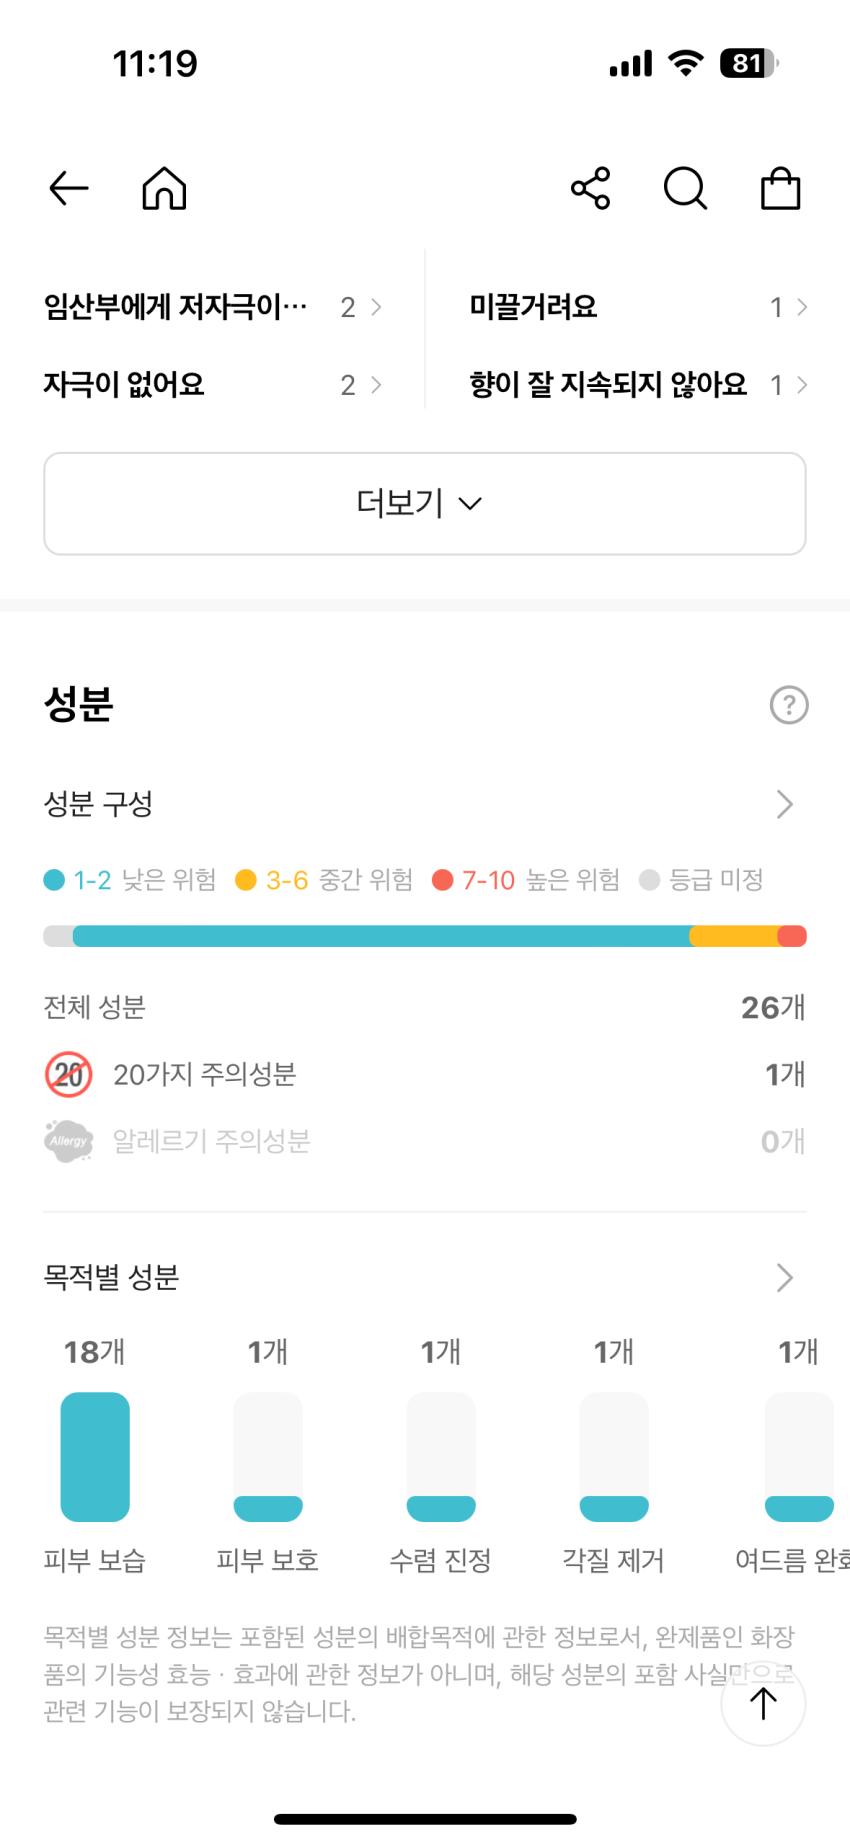Tap the 20가지 주의성분 warning icon
This screenshot has height=1842, width=850.
click(x=69, y=1075)
